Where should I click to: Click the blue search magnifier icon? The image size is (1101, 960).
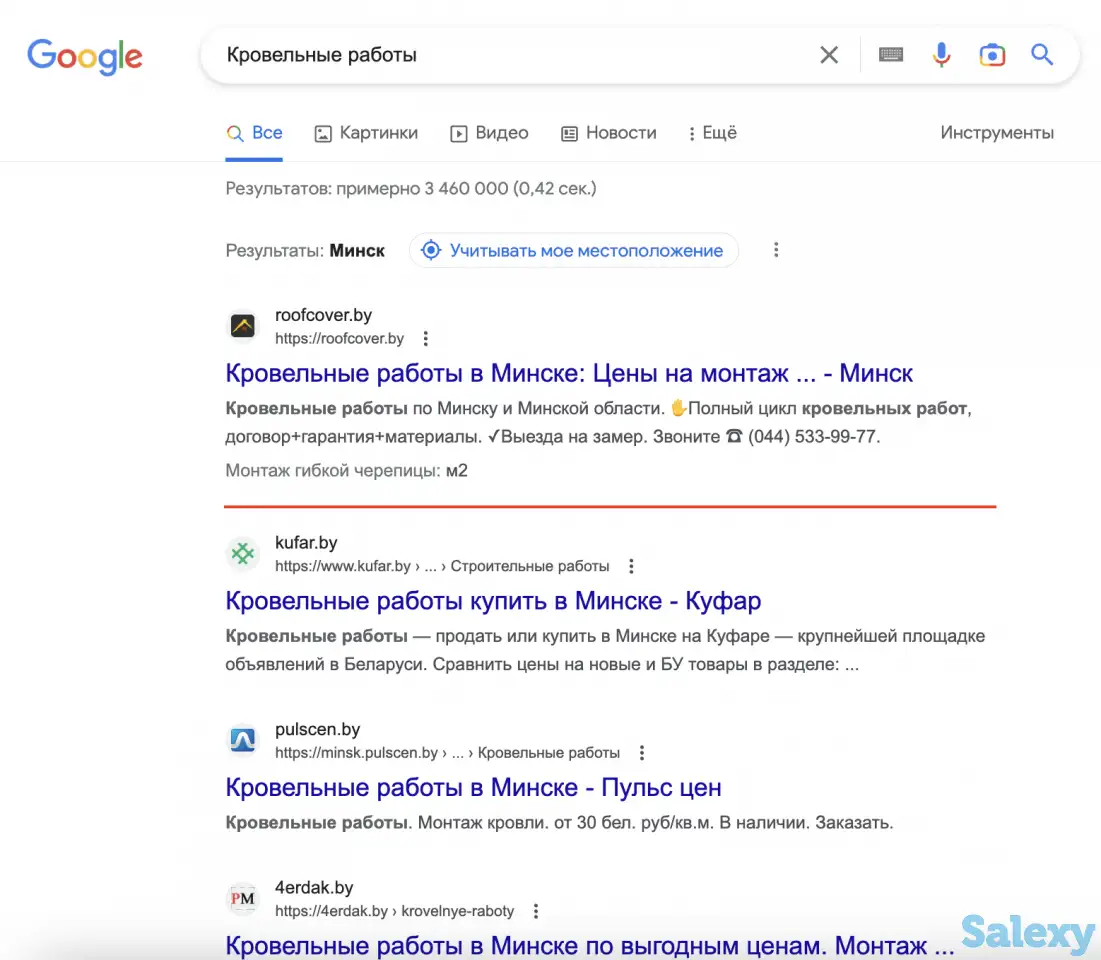(x=1042, y=55)
